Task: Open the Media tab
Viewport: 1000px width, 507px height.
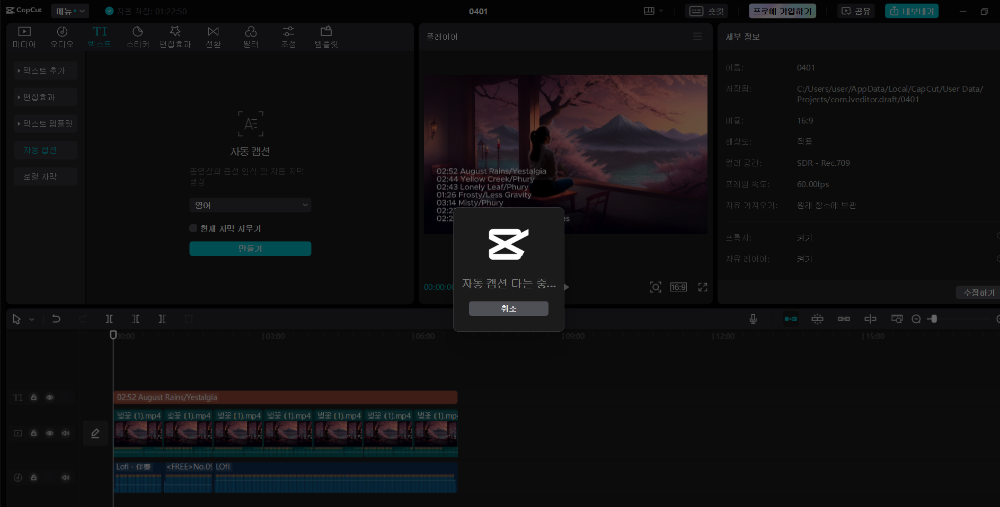Action: (x=24, y=37)
